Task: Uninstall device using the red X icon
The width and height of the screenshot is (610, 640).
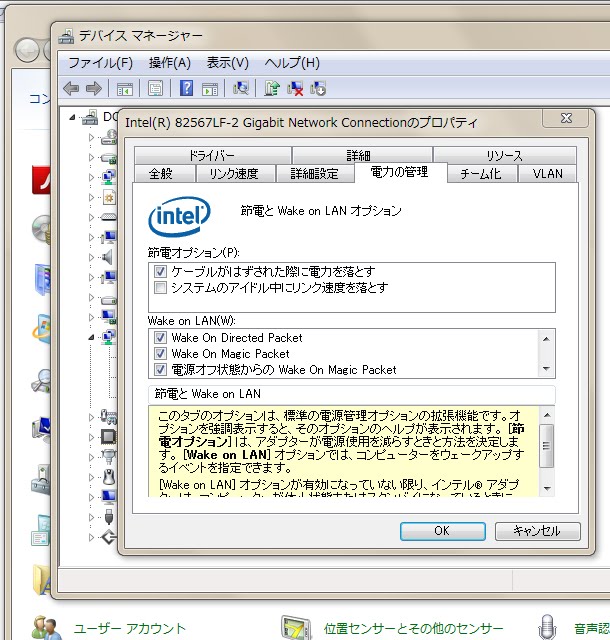Action: click(295, 89)
